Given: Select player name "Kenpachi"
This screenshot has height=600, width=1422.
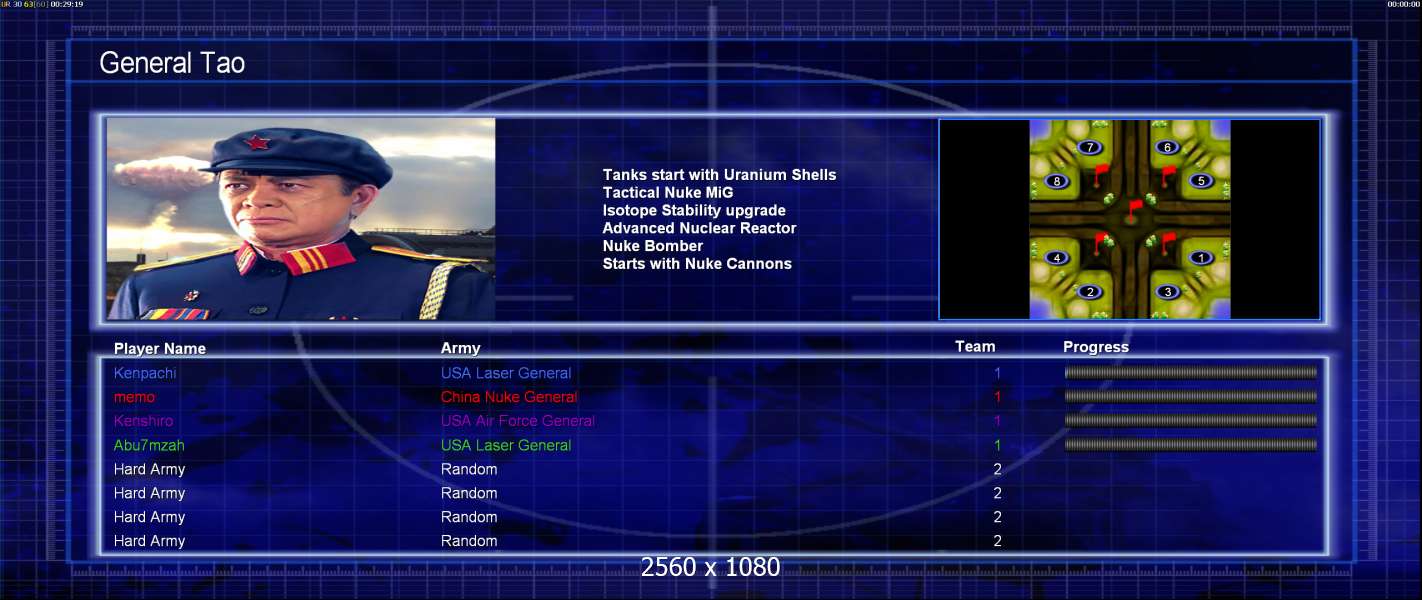Looking at the screenshot, I should click(145, 373).
